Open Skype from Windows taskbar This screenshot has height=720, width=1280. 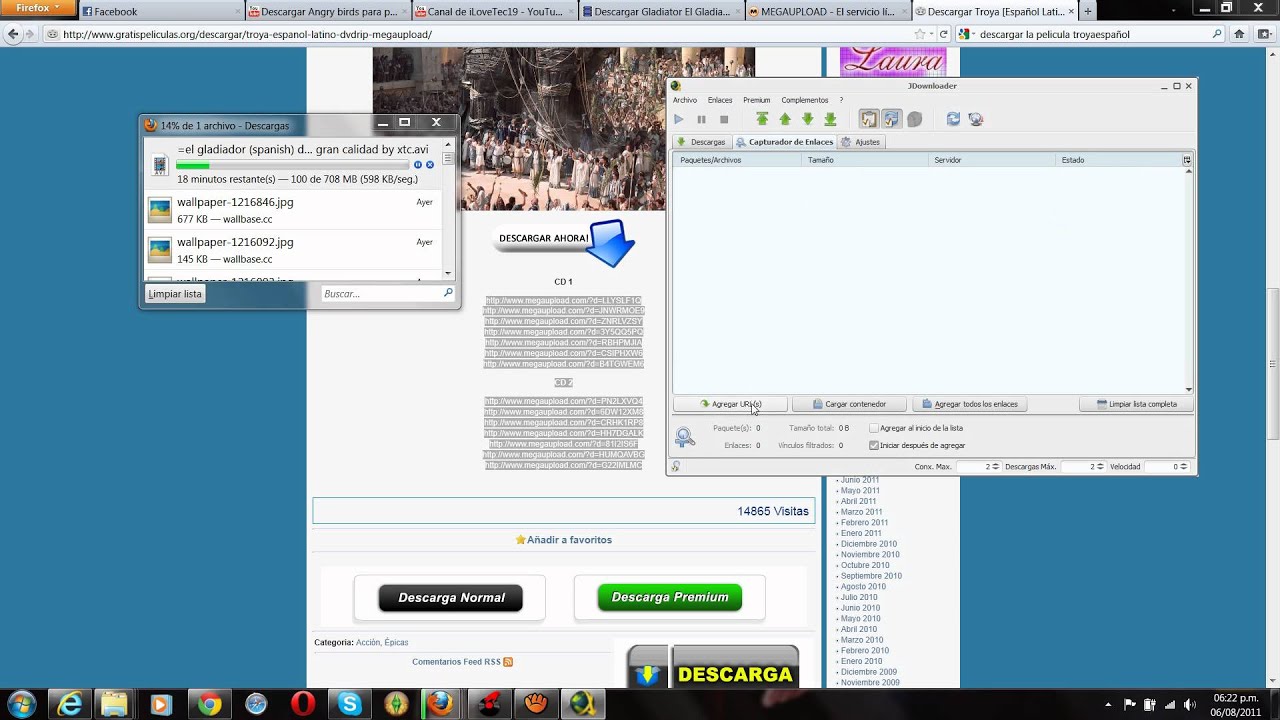click(x=349, y=705)
